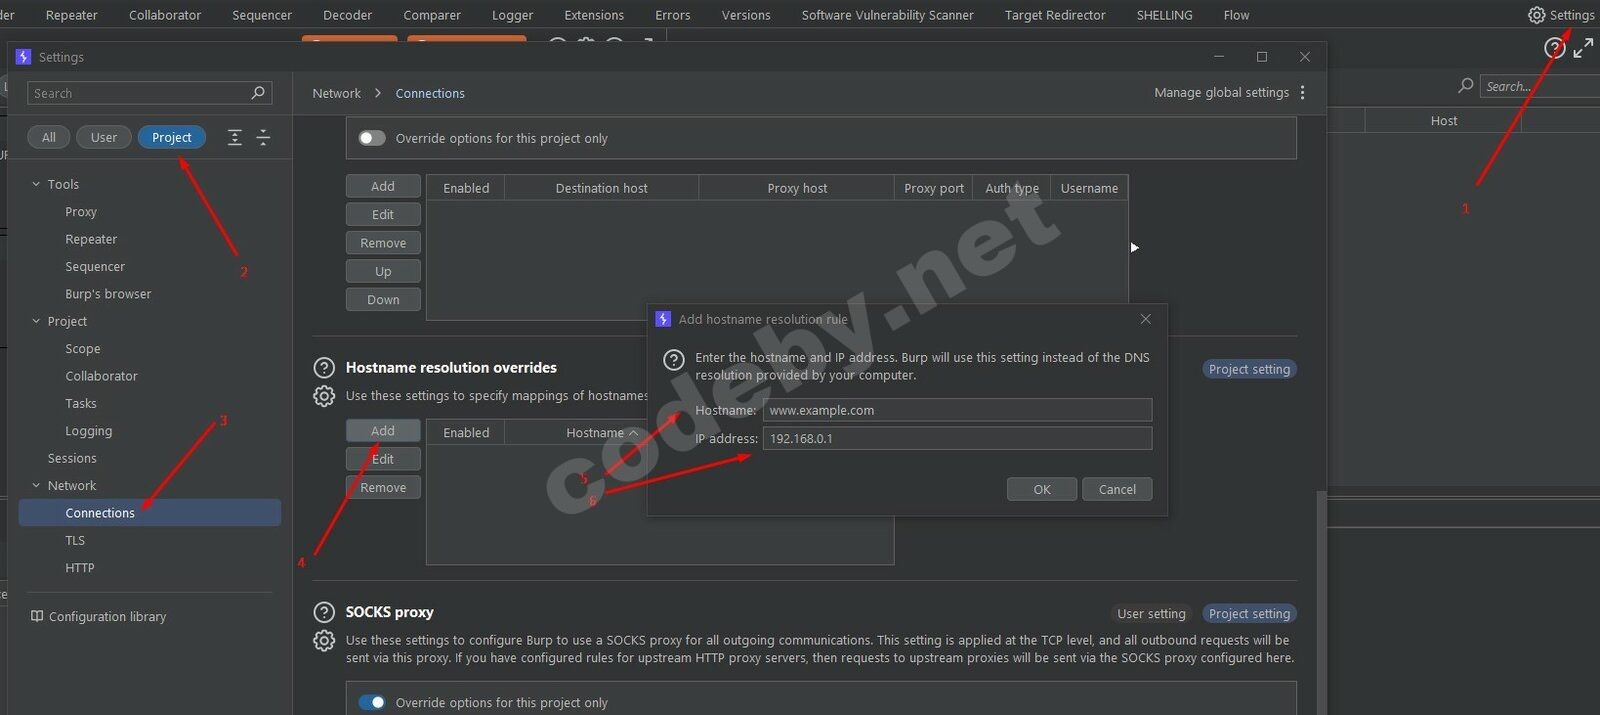Click the help icon in the Add hostname dialog
1600x715 pixels.
(674, 360)
